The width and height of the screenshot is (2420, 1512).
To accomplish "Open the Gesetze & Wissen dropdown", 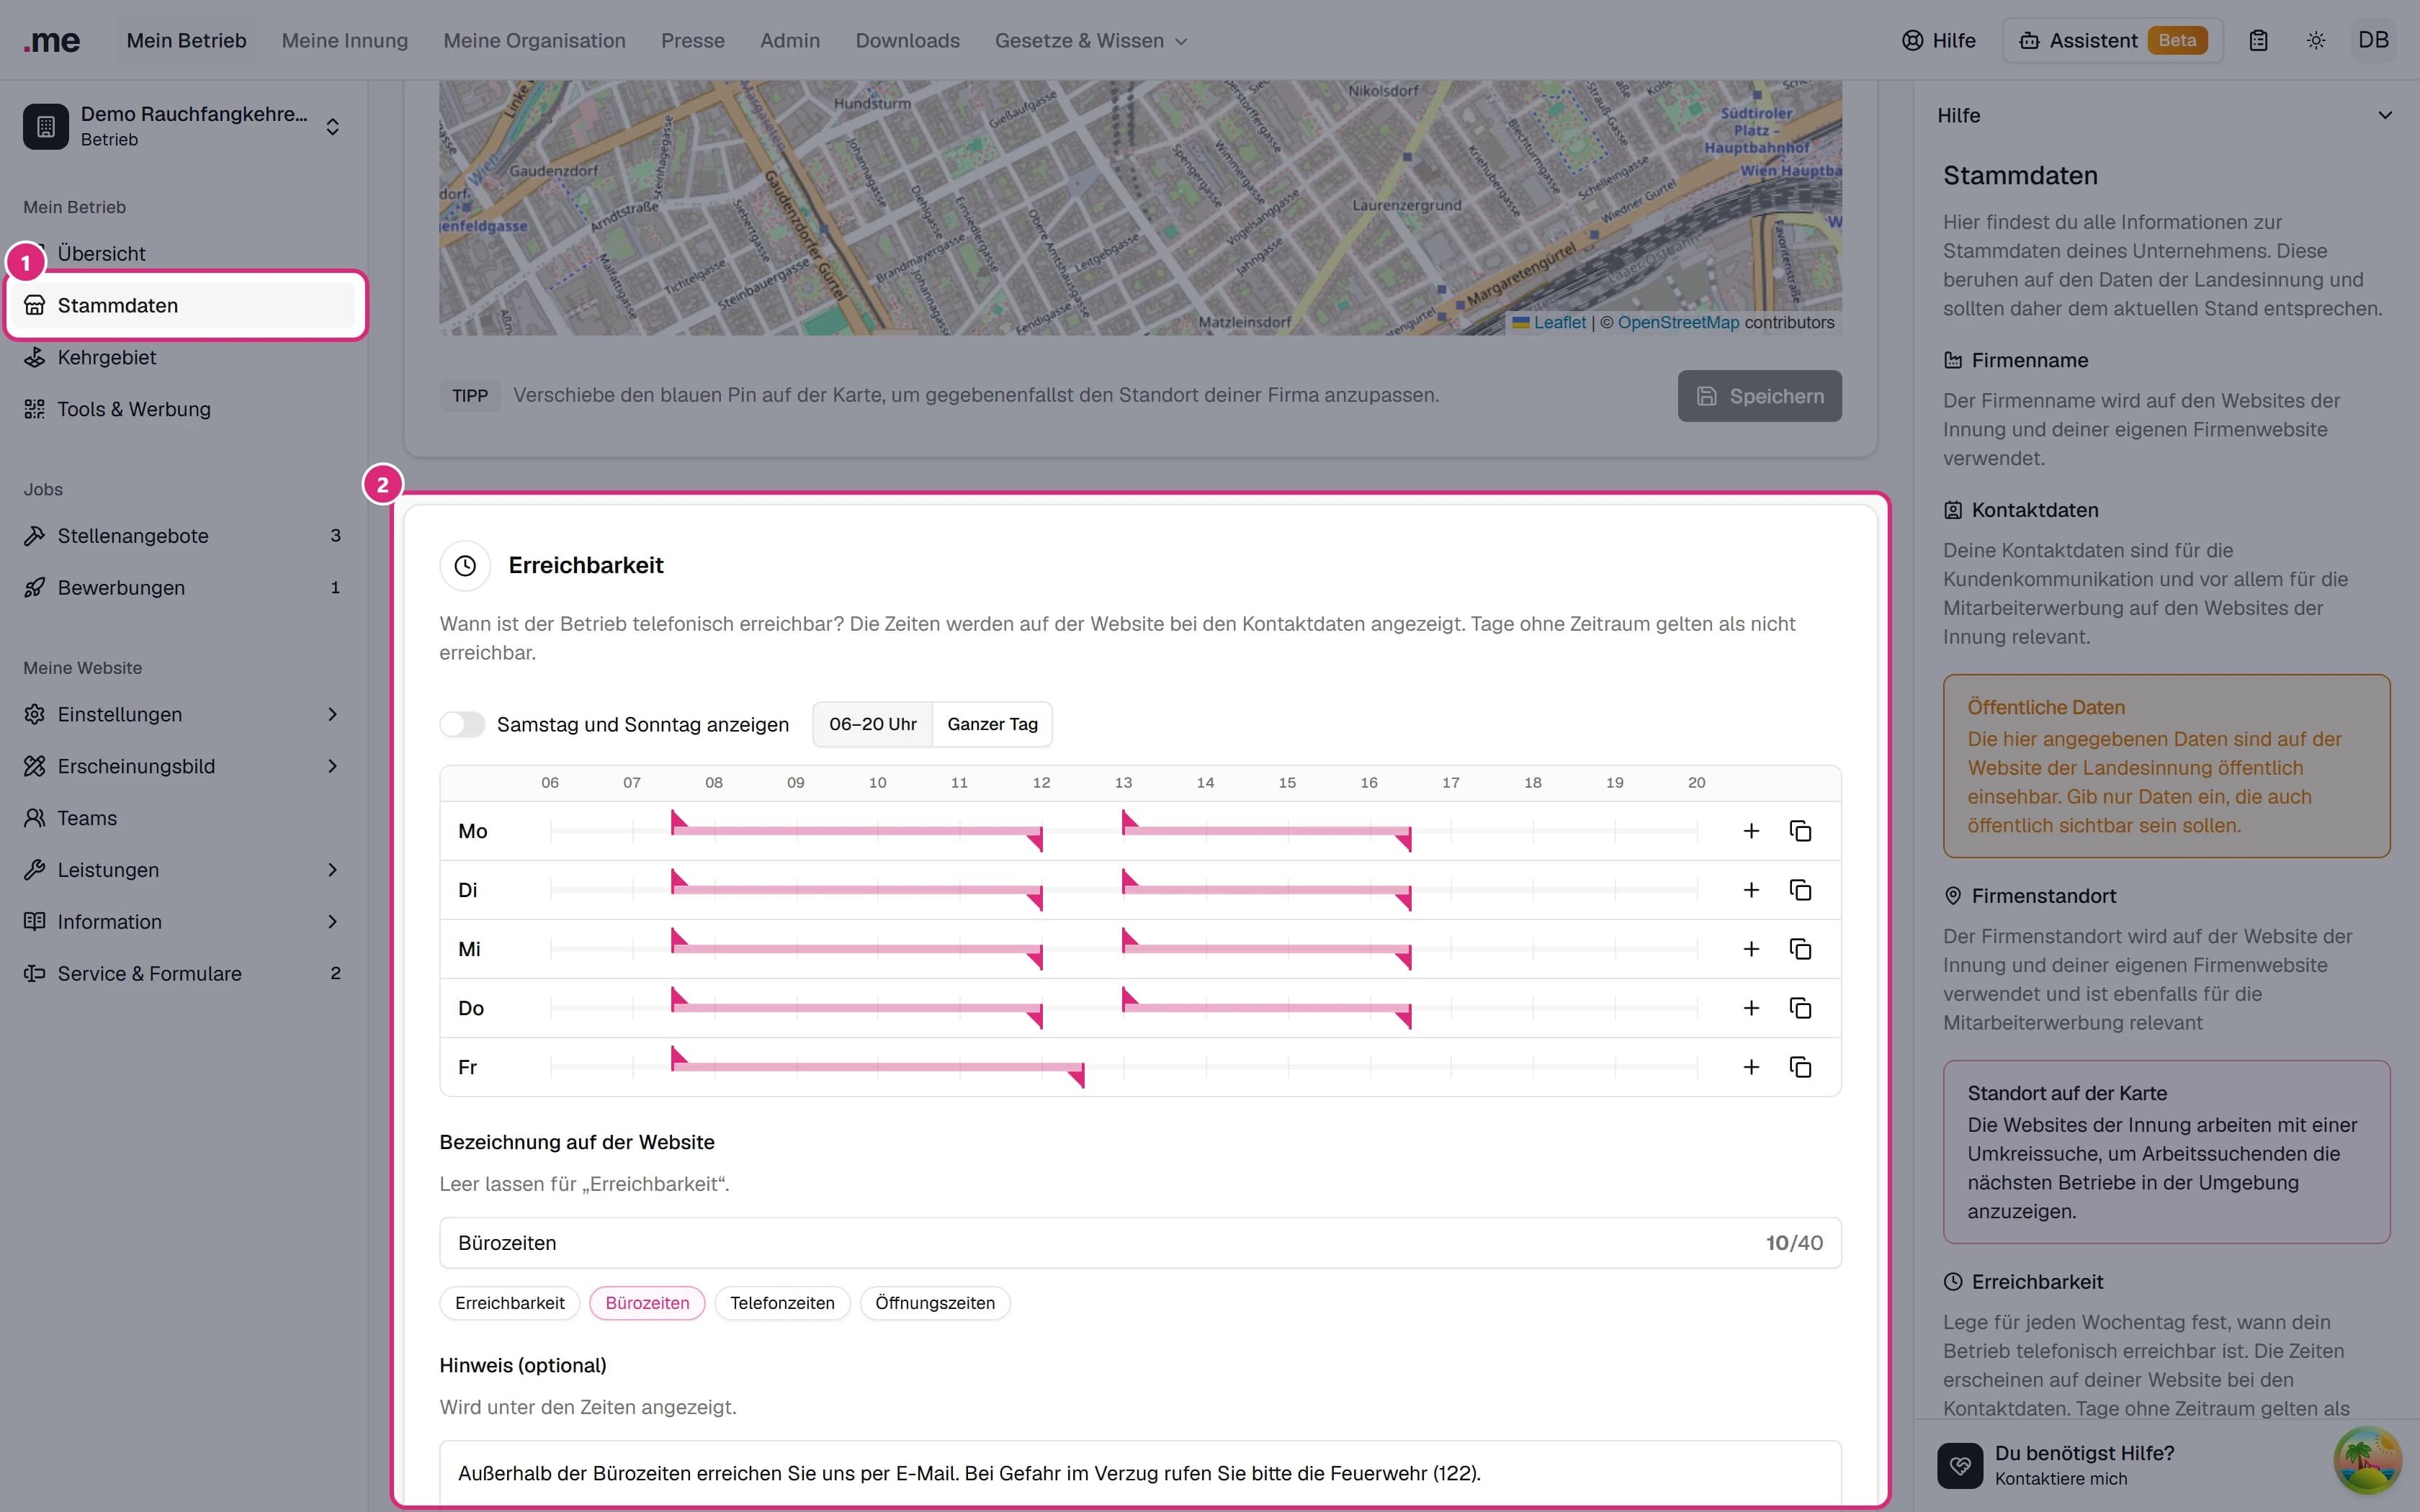I will [x=1091, y=41].
